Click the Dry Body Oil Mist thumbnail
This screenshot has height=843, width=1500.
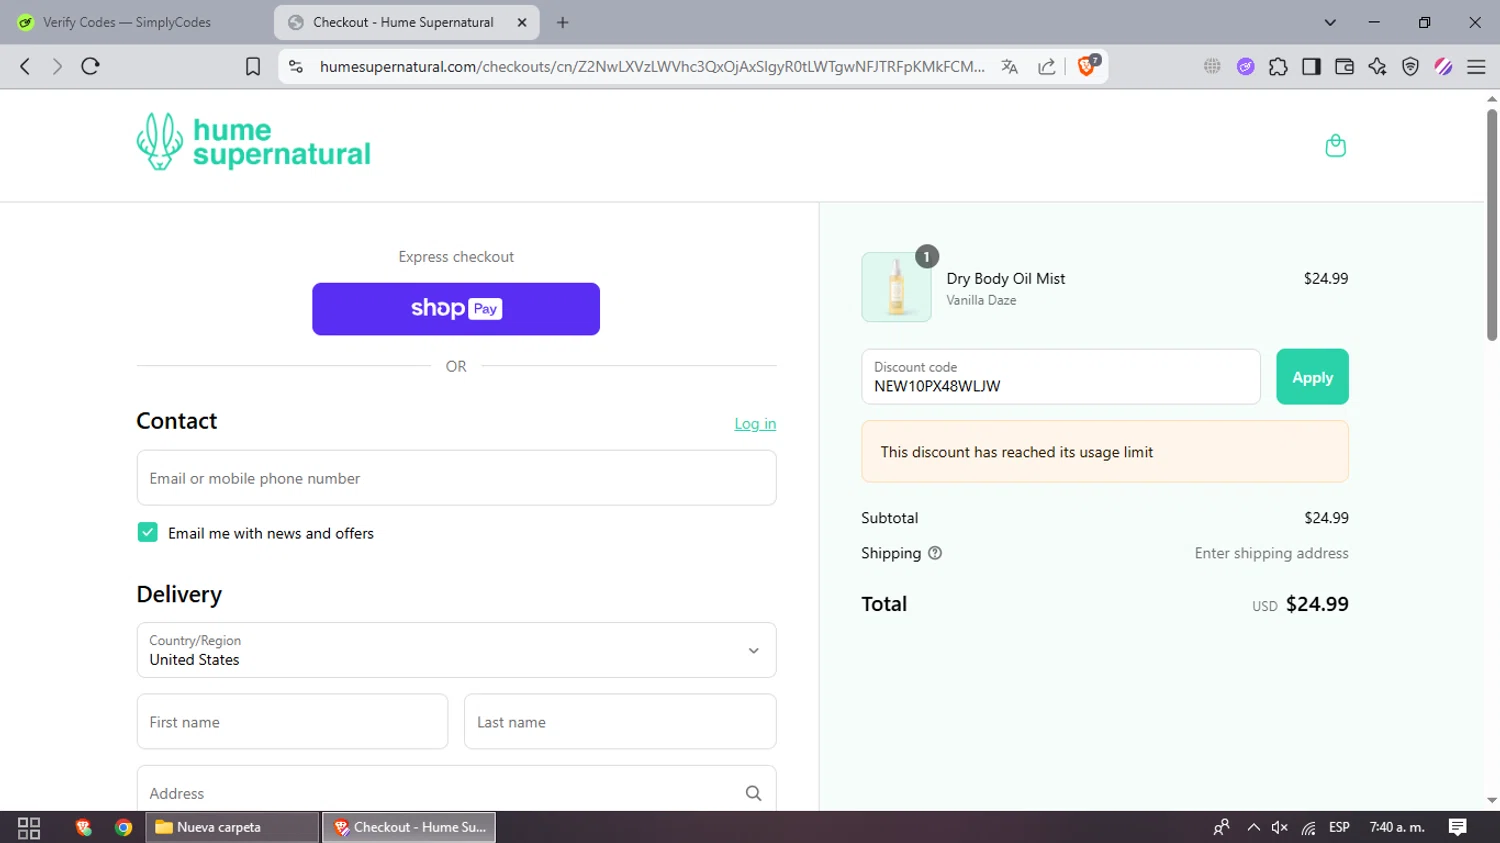[x=896, y=287]
